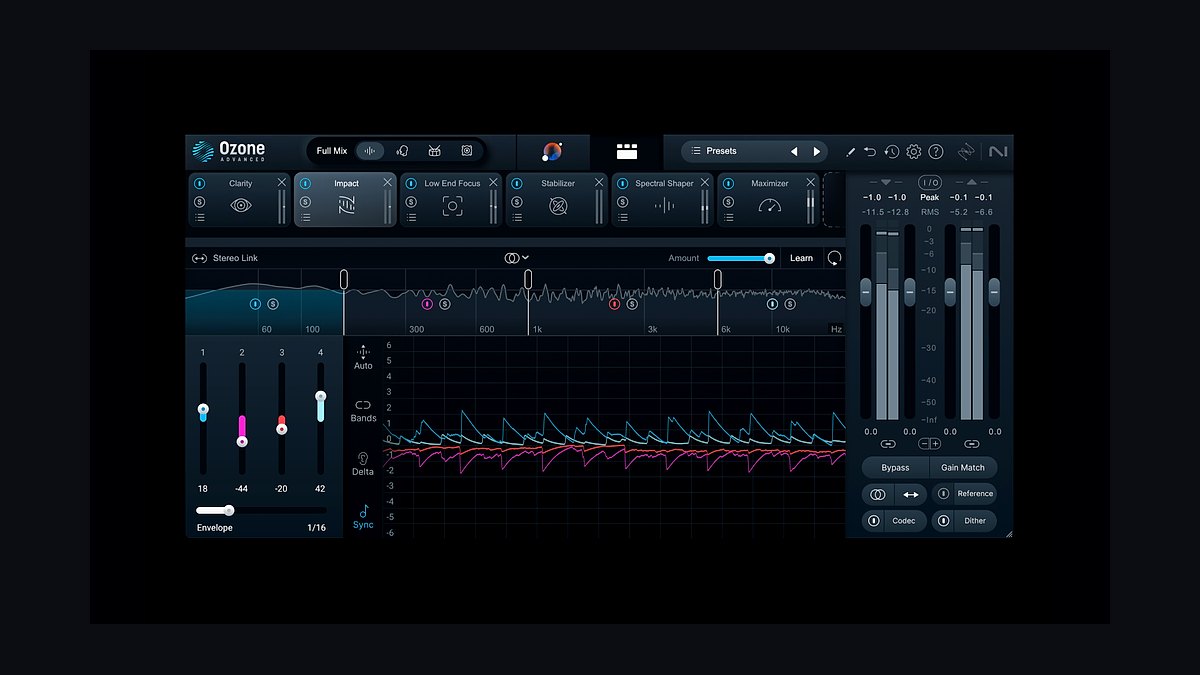Select the Full Mix waveform focus icon

(370, 151)
